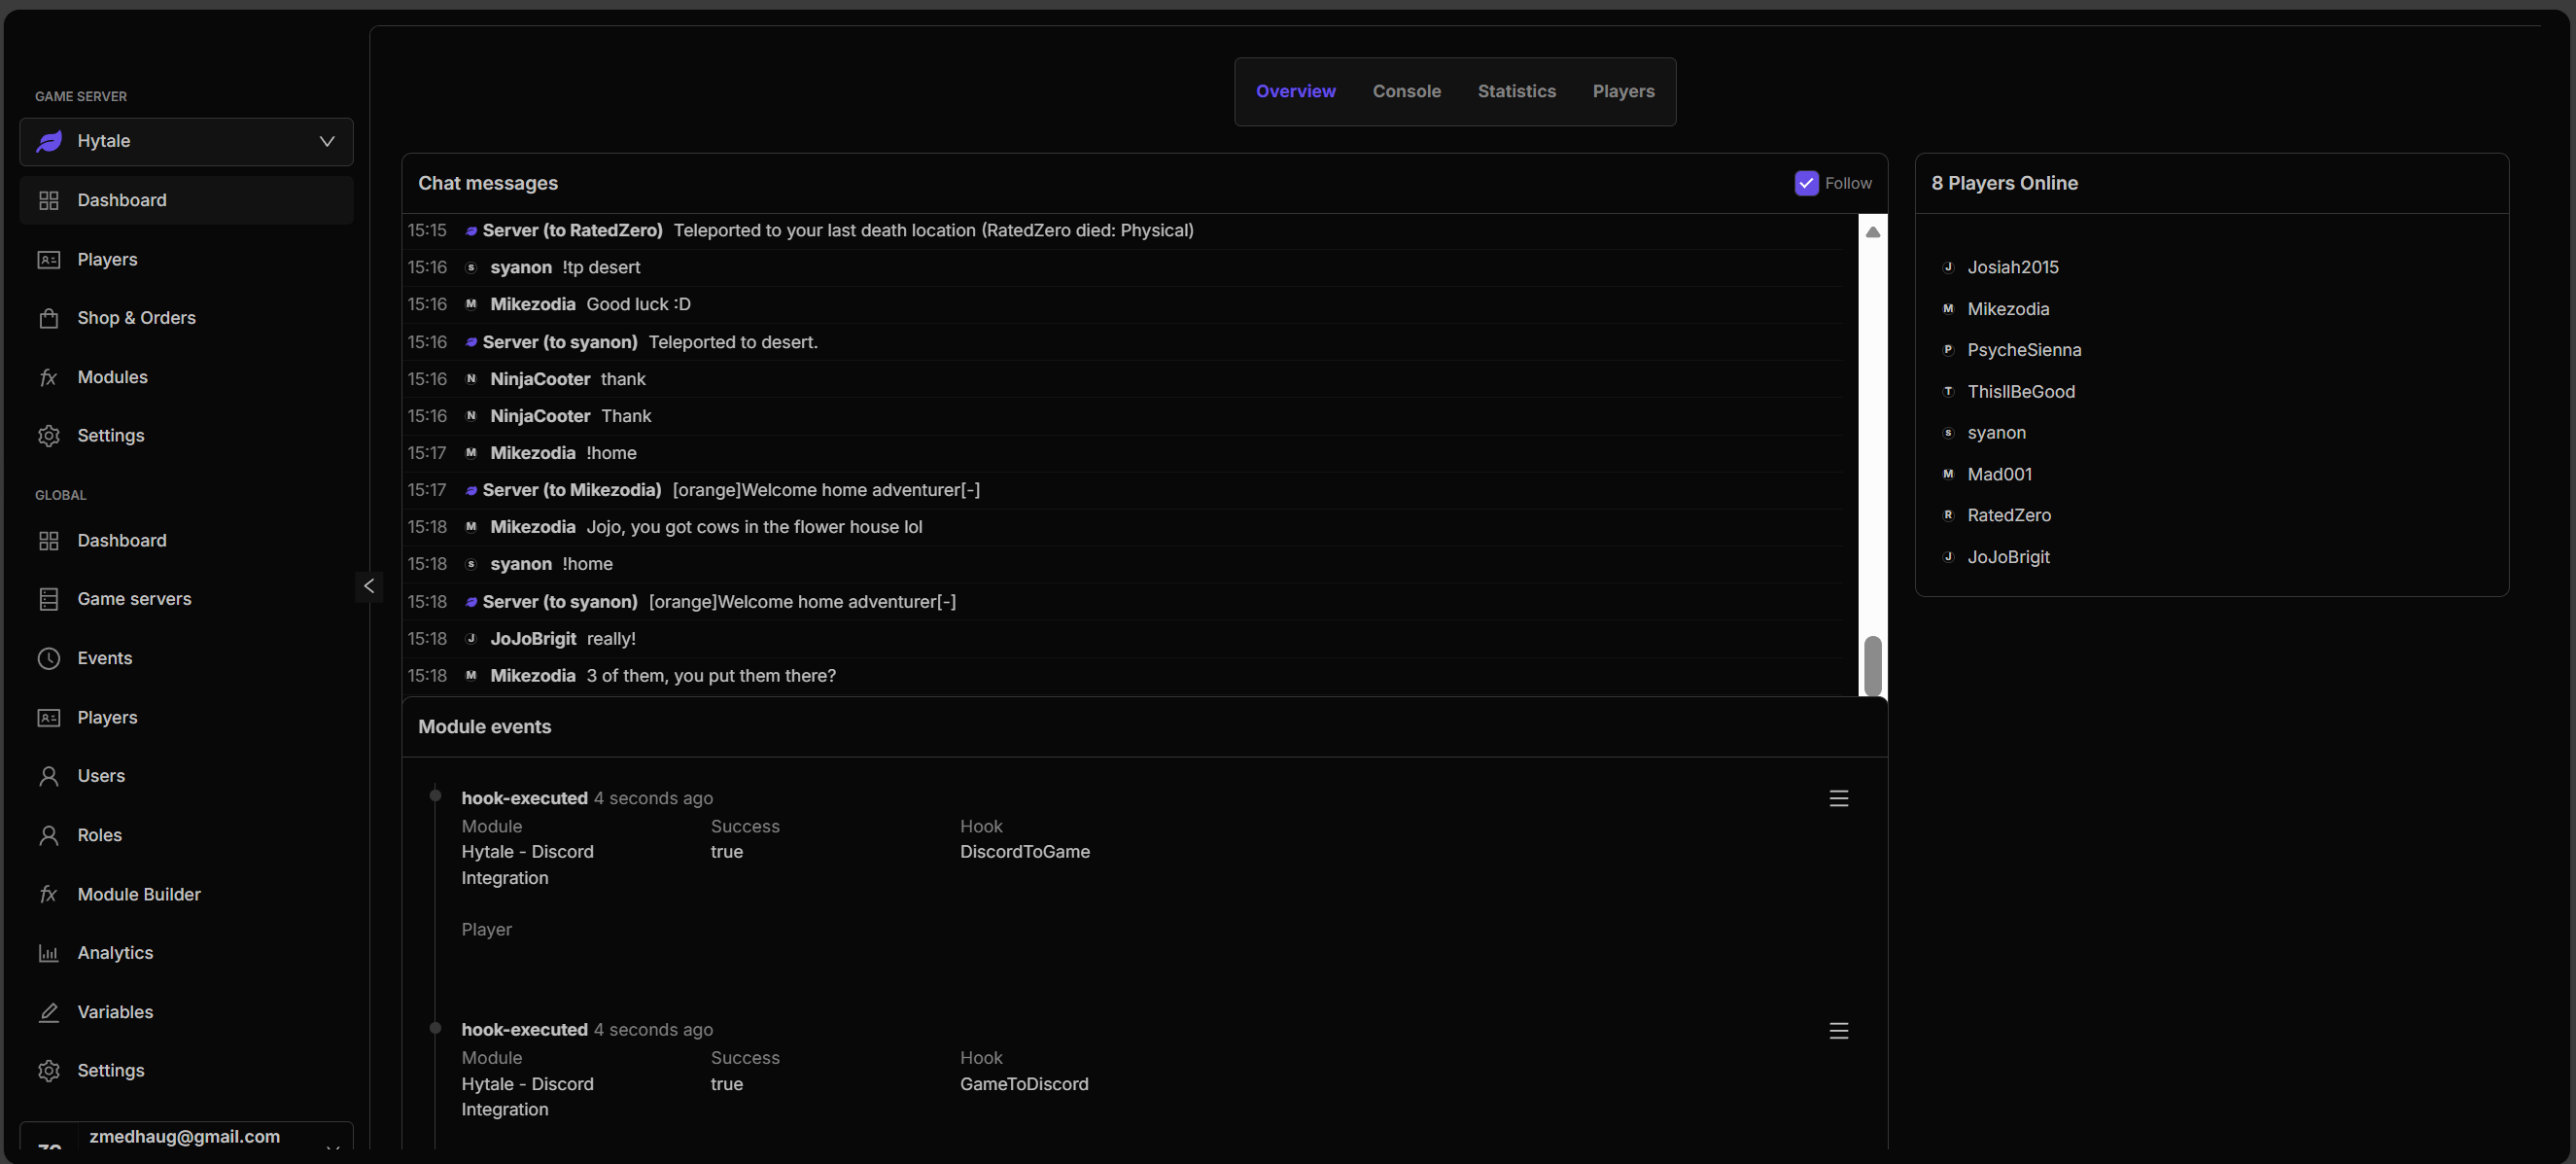Switch to the Console tab
This screenshot has height=1164, width=2576.
pyautogui.click(x=1406, y=91)
